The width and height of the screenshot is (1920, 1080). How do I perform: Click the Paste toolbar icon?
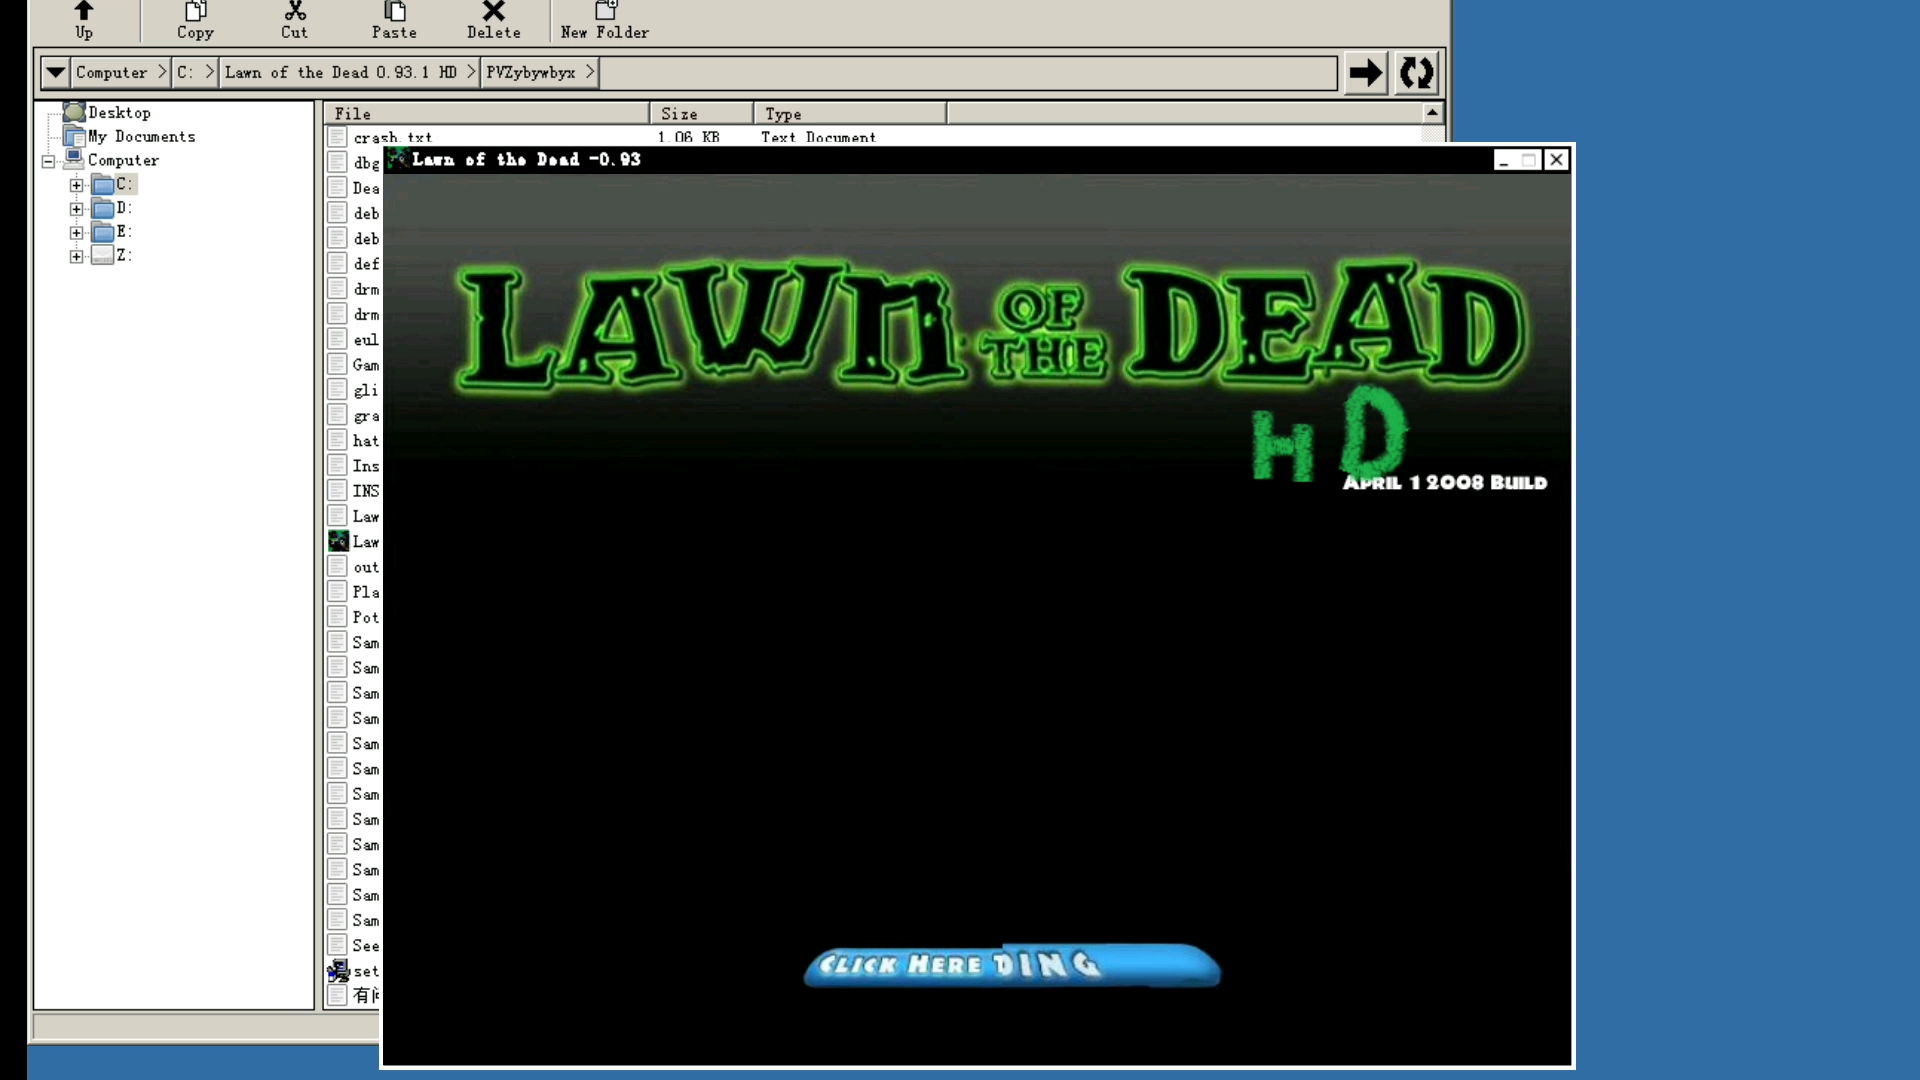pos(393,18)
